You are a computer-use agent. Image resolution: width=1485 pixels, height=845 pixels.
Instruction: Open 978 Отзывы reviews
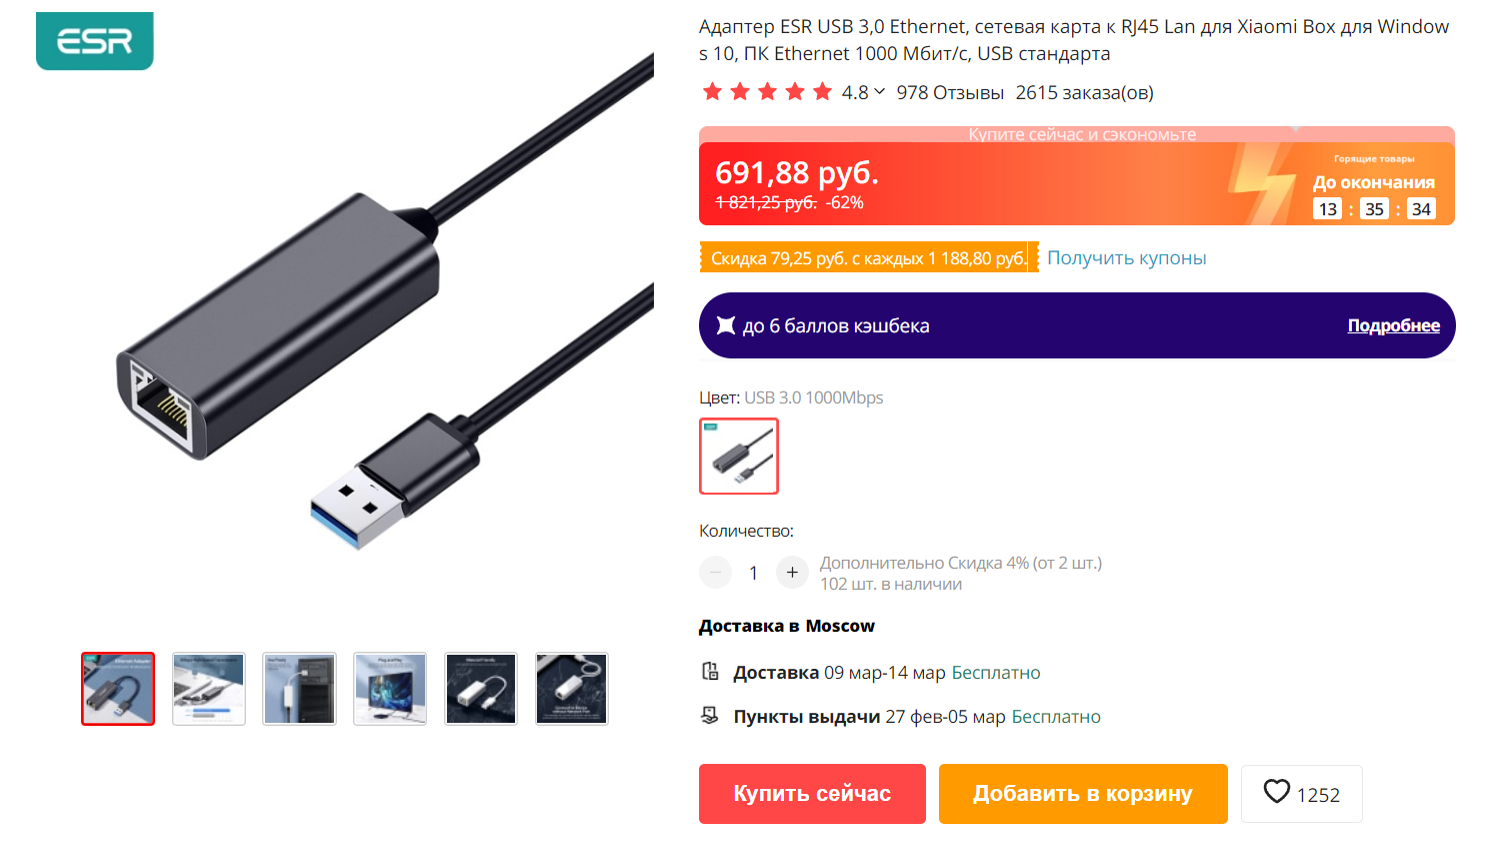tap(950, 93)
